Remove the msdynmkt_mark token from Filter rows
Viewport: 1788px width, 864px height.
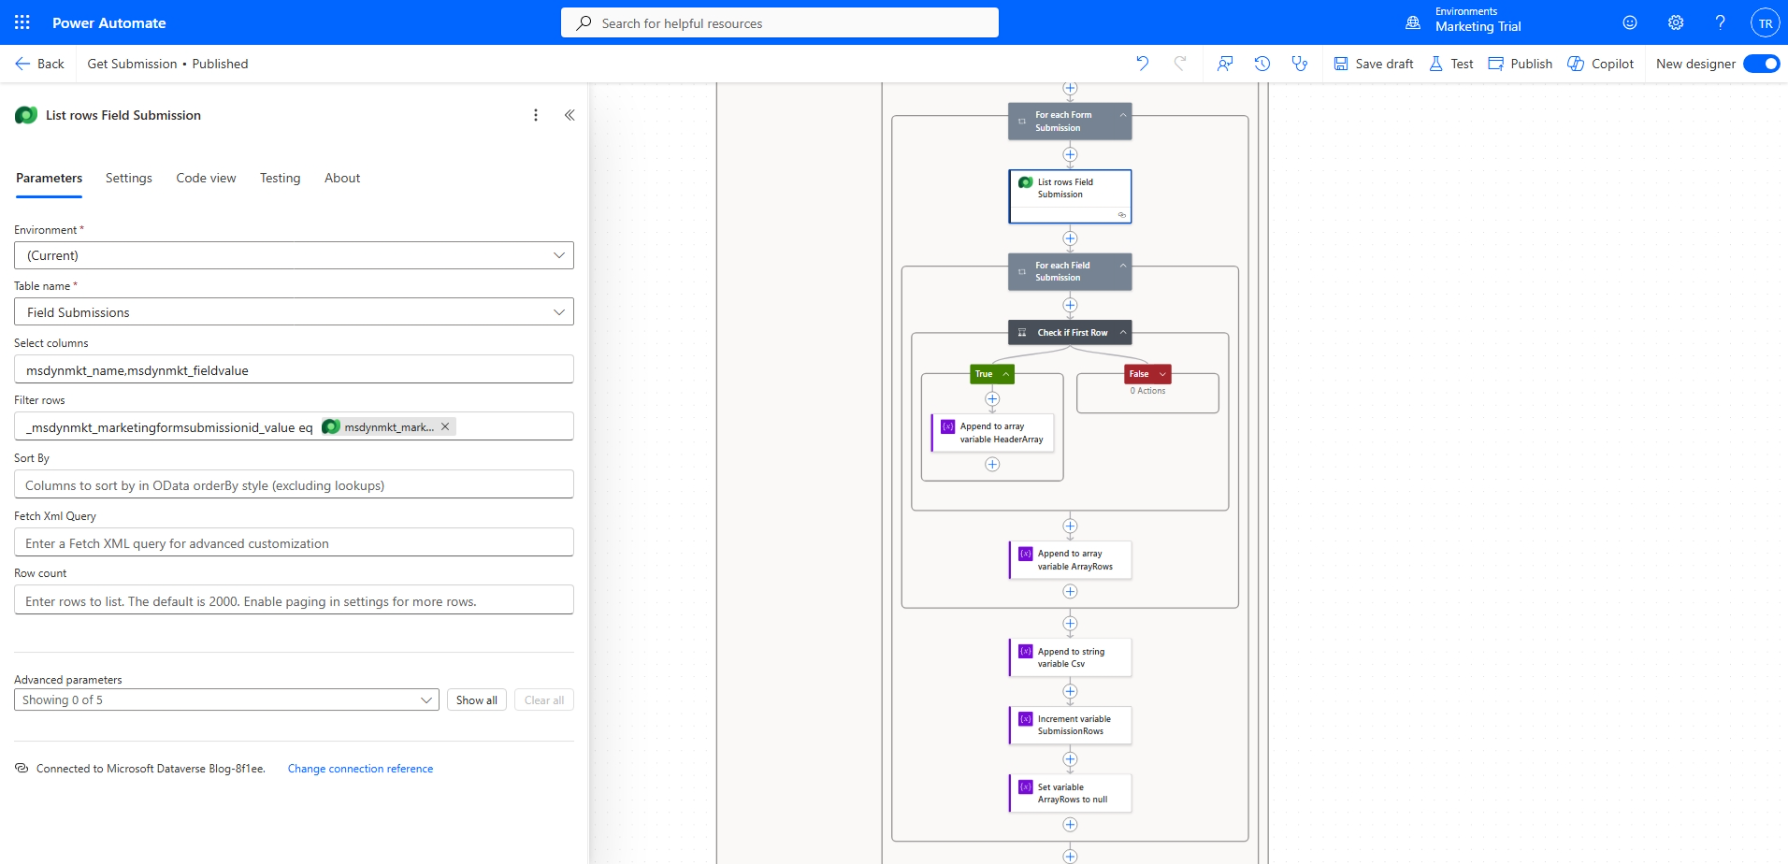[x=445, y=426]
